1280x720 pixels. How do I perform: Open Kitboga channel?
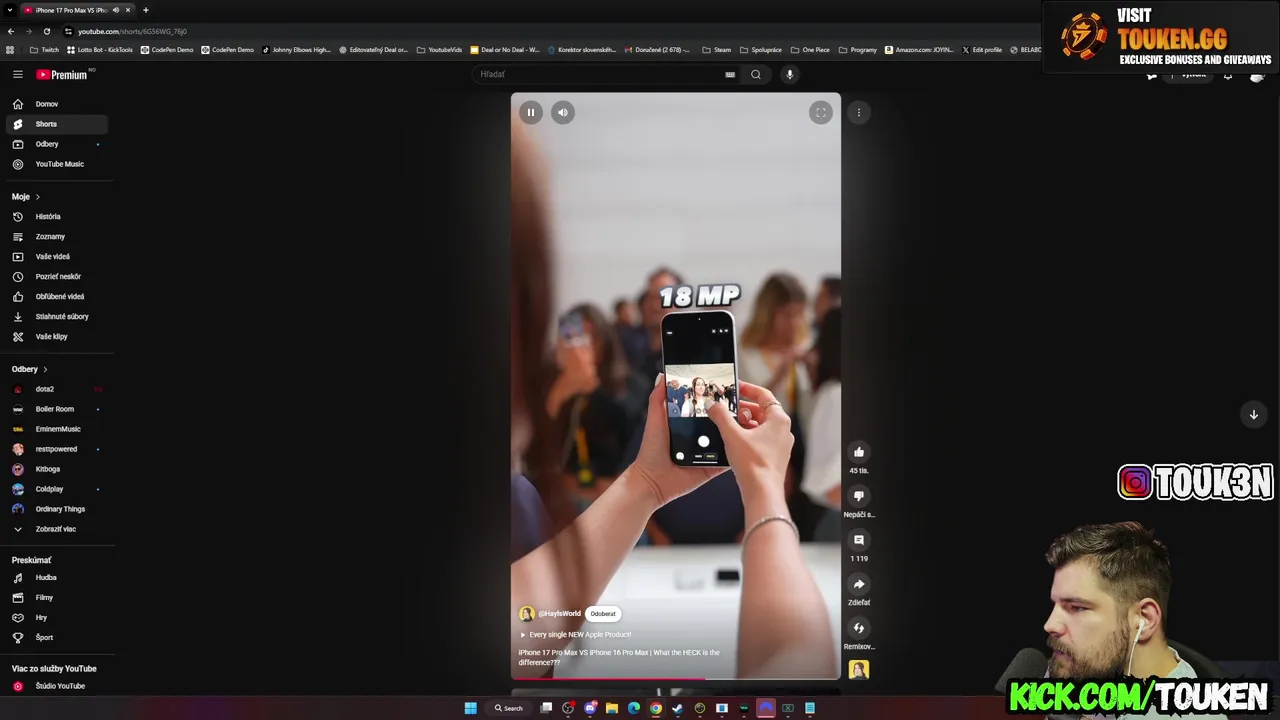(56, 469)
